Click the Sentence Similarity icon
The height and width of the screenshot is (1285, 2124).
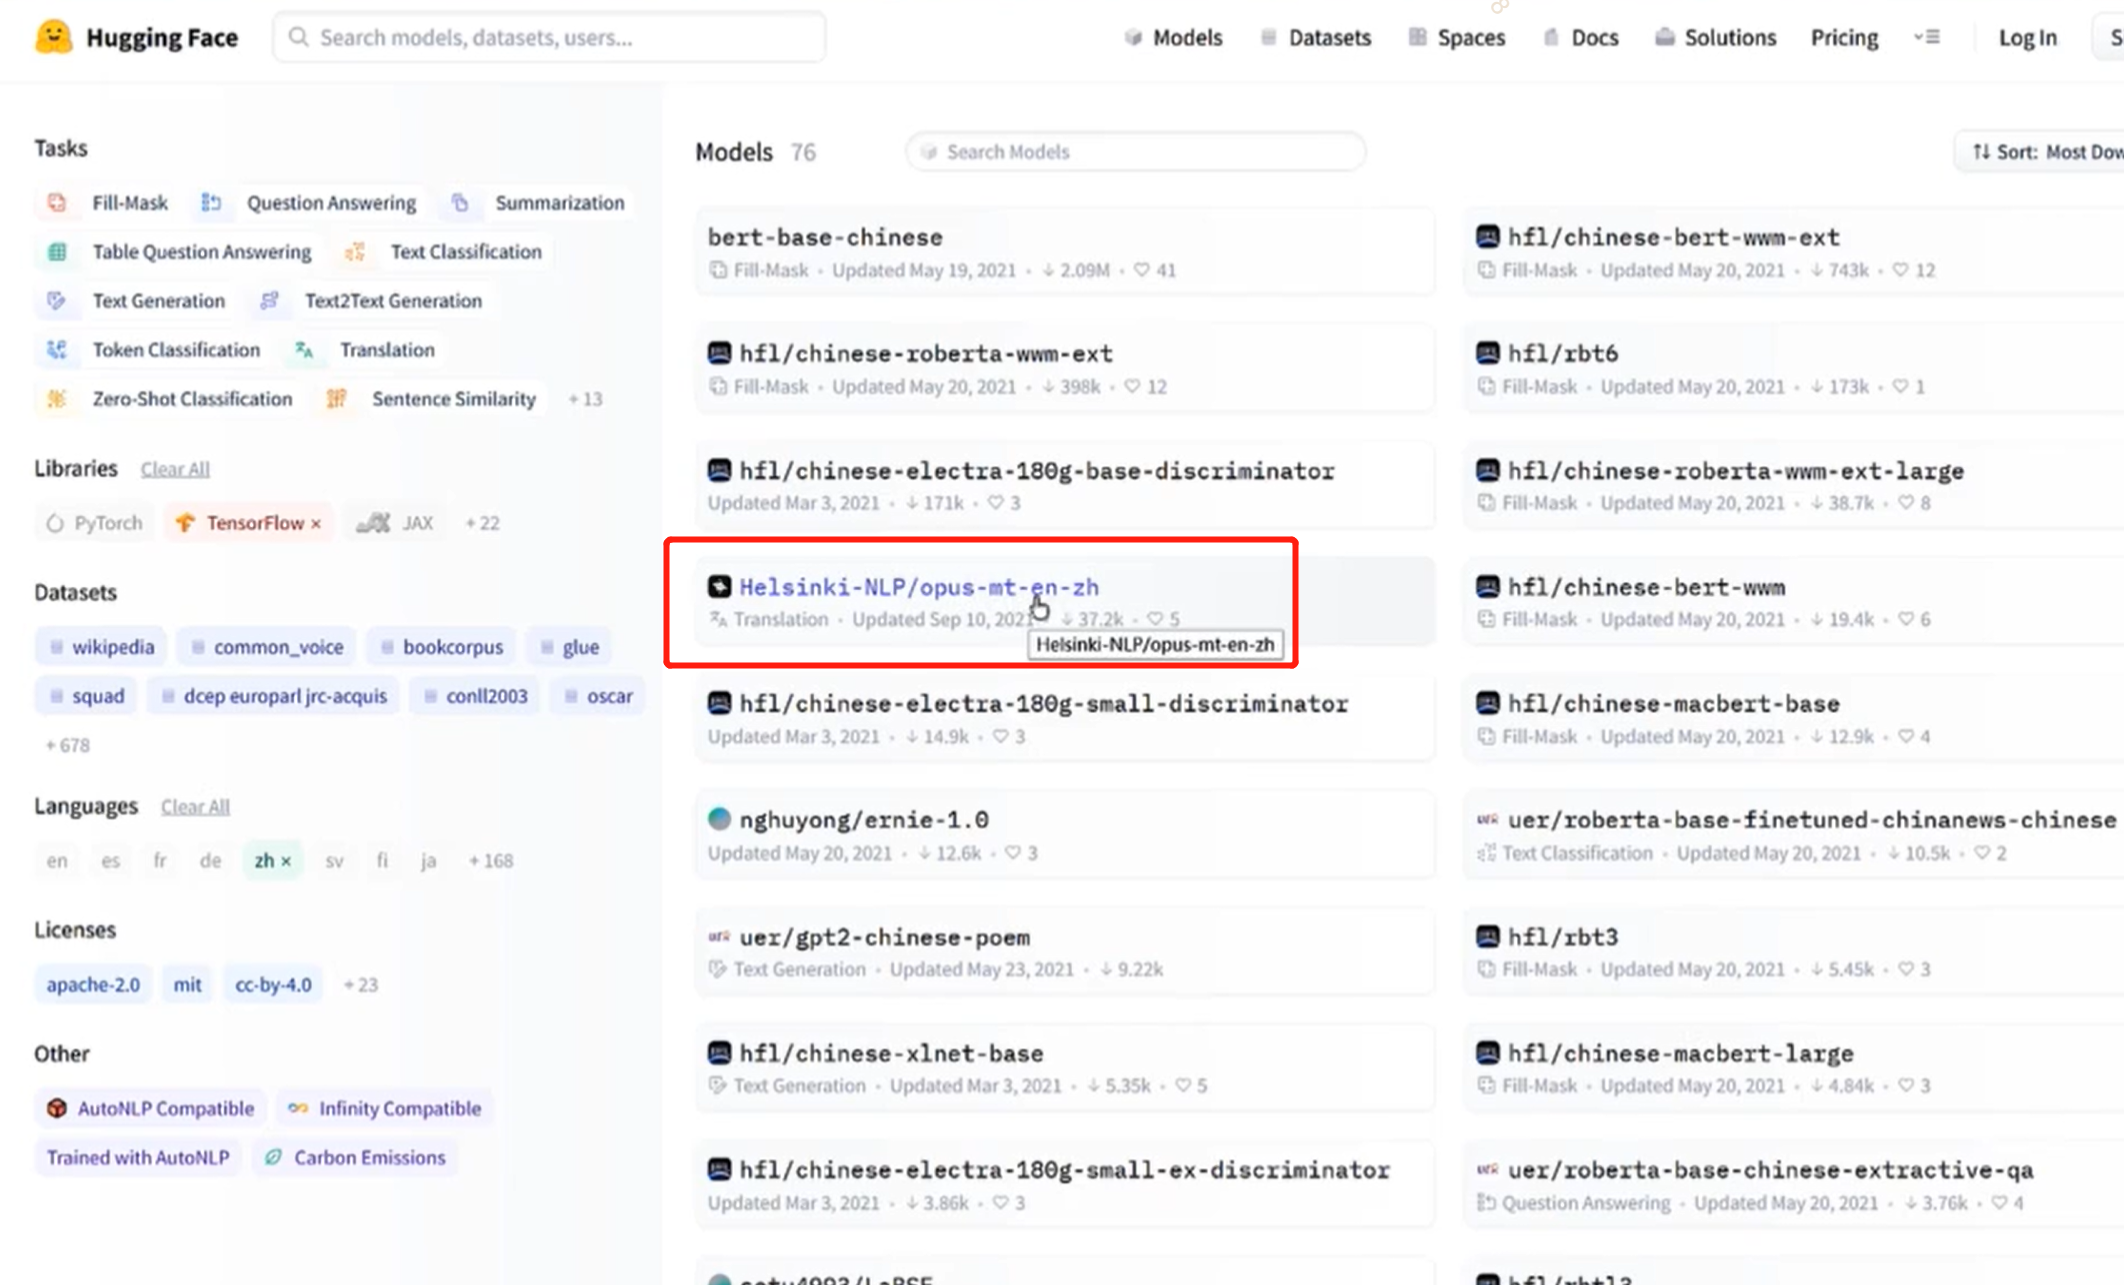pyautogui.click(x=336, y=399)
